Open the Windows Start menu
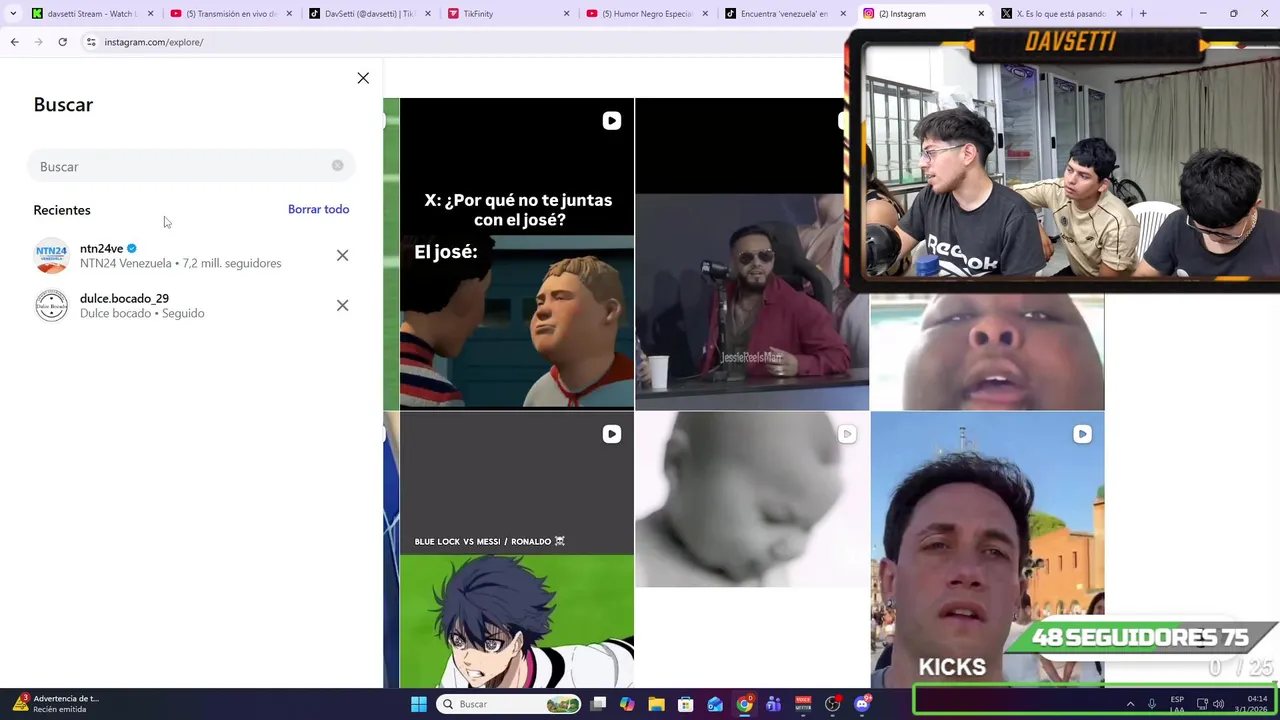This screenshot has width=1280, height=720. (419, 704)
